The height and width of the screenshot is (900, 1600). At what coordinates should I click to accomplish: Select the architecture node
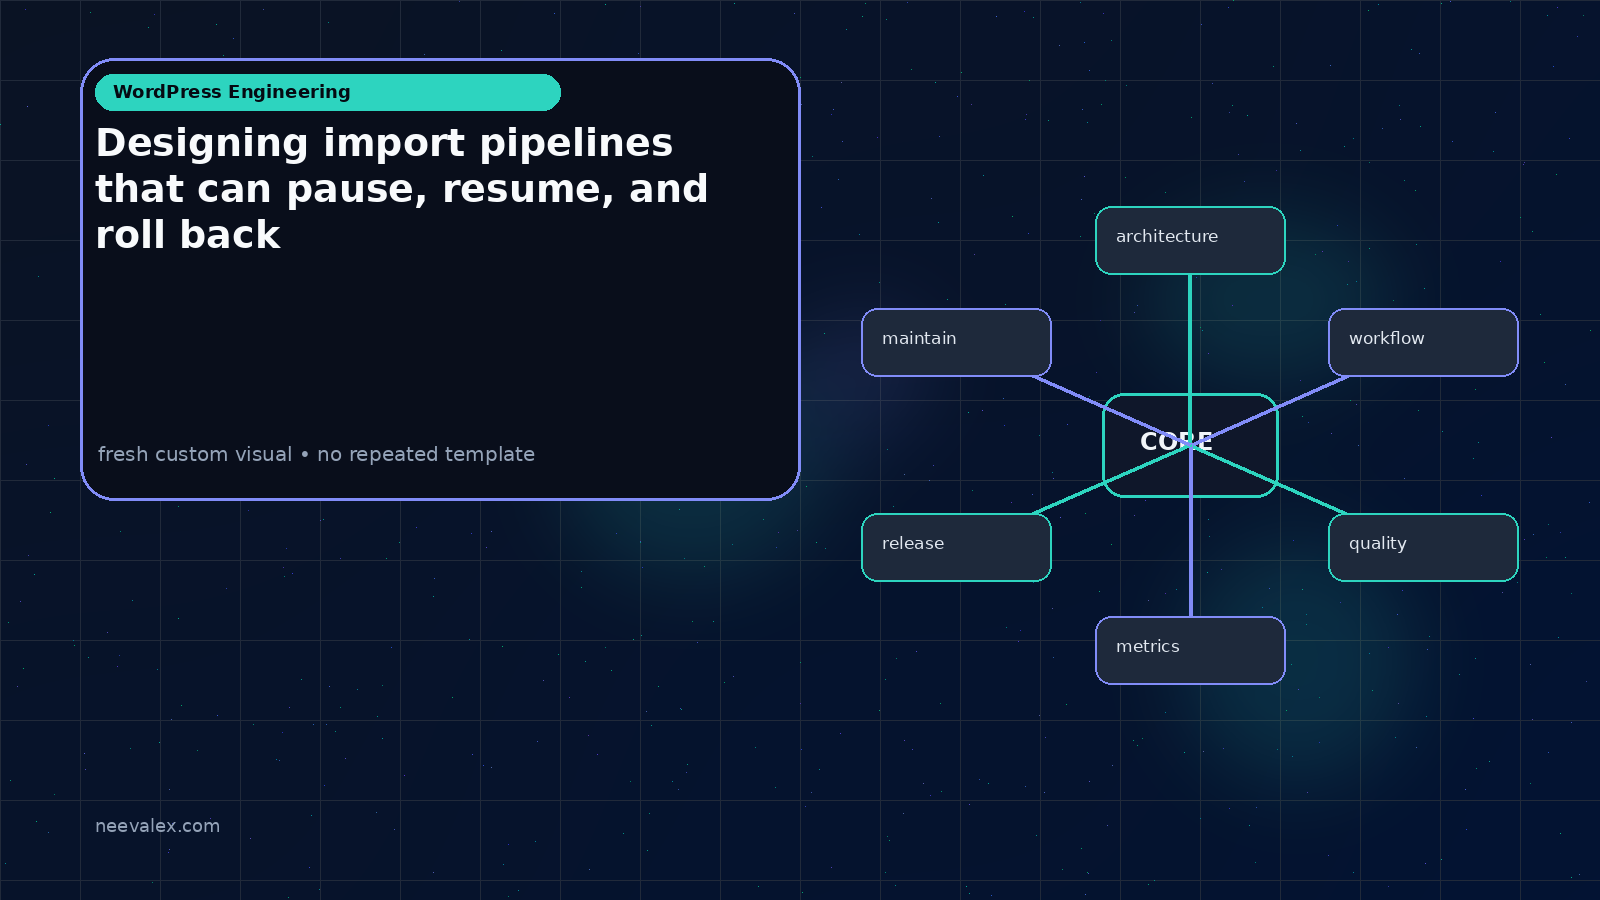coord(1190,240)
